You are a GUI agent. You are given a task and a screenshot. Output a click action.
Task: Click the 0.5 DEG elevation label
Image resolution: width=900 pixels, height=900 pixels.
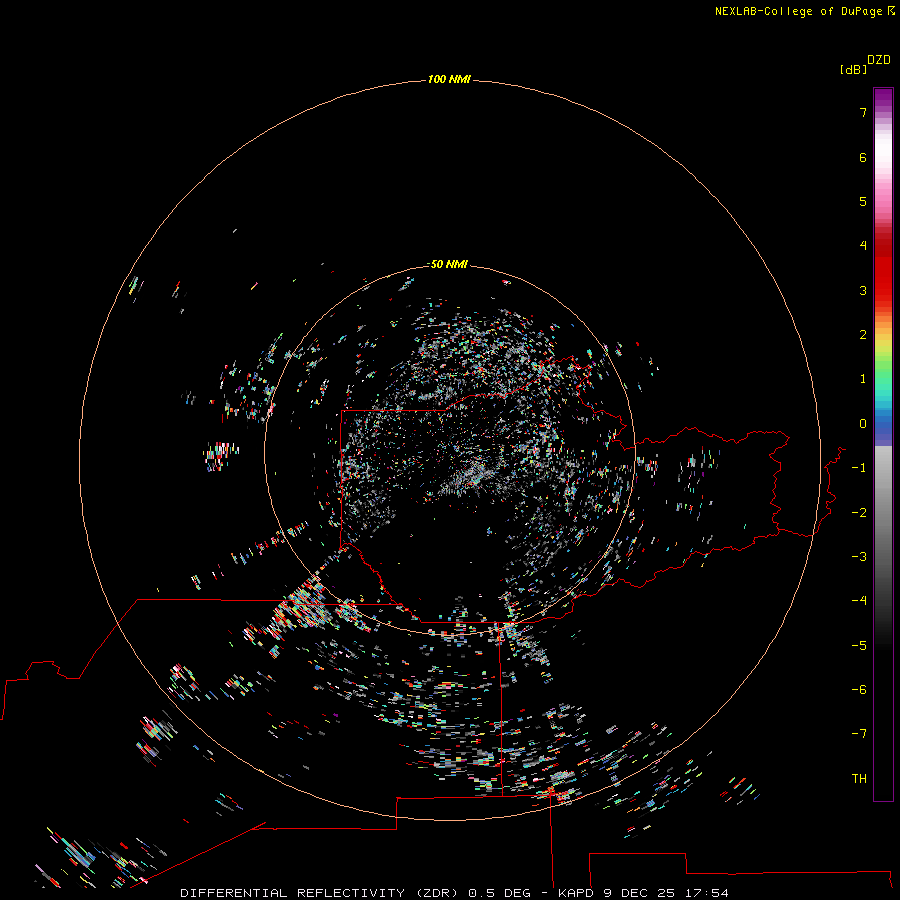click(497, 893)
